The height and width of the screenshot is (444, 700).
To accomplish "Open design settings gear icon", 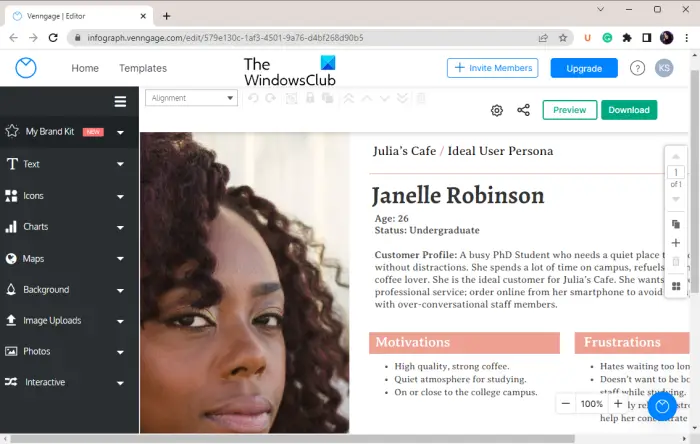I will 497,110.
